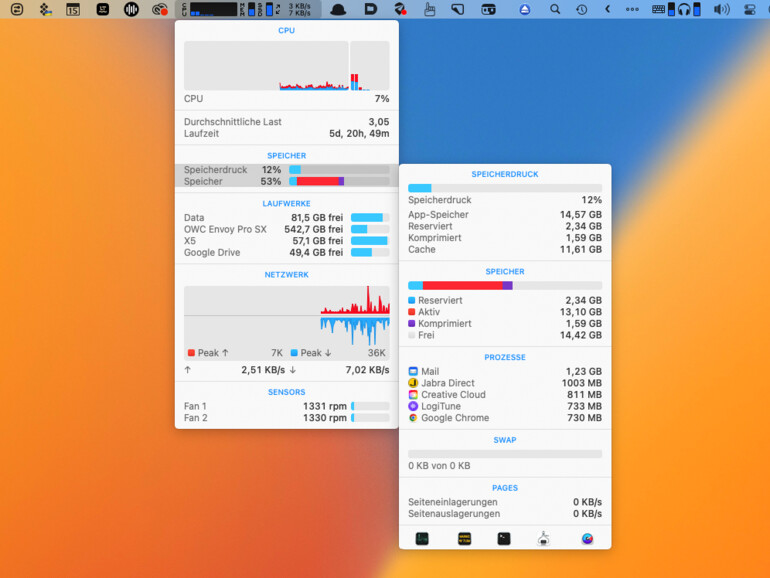This screenshot has height=578, width=770.
Task: Select the Data drive row
Action: [286, 218]
